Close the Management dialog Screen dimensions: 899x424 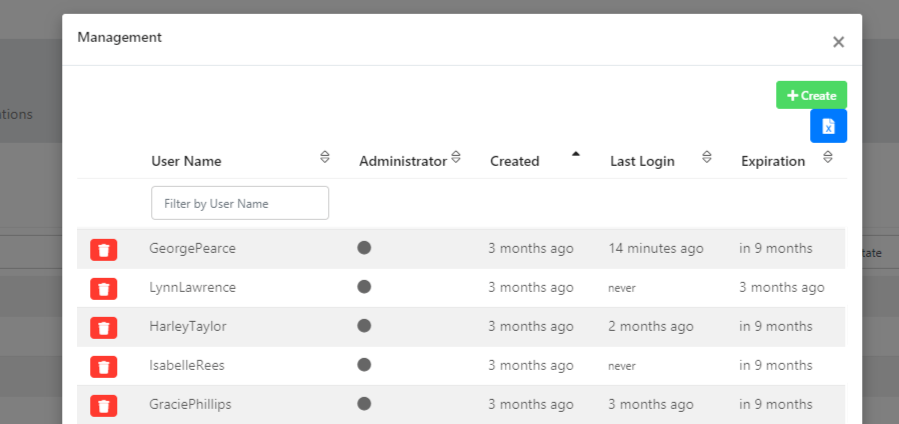tap(838, 42)
